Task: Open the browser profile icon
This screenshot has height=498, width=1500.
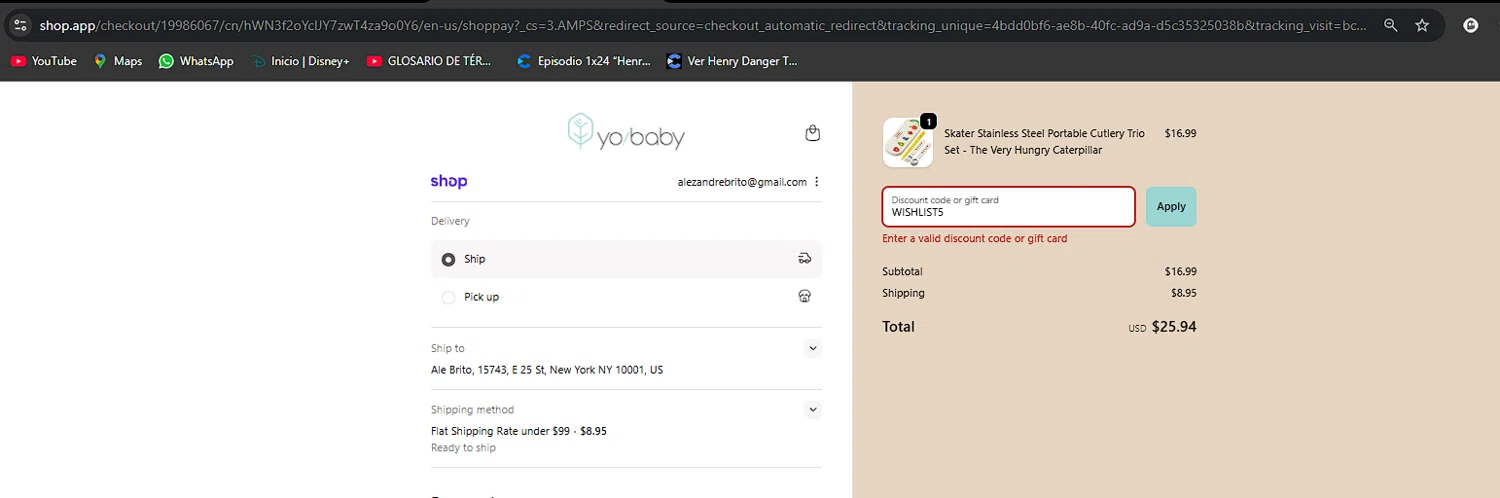Action: pyautogui.click(x=1471, y=25)
